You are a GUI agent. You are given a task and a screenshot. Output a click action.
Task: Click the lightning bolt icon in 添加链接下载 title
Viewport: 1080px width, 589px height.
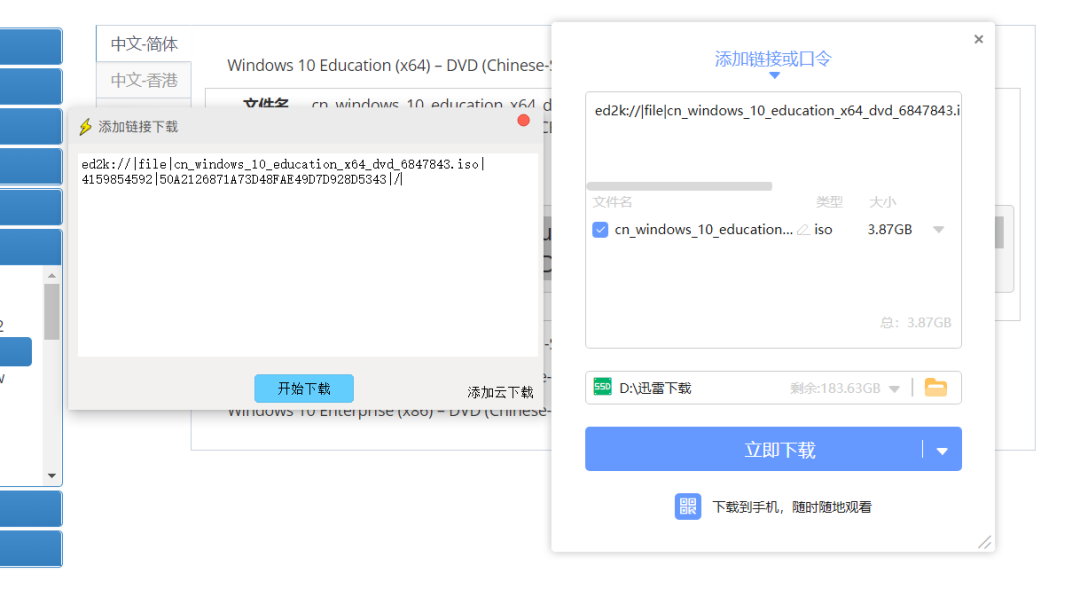tap(85, 127)
